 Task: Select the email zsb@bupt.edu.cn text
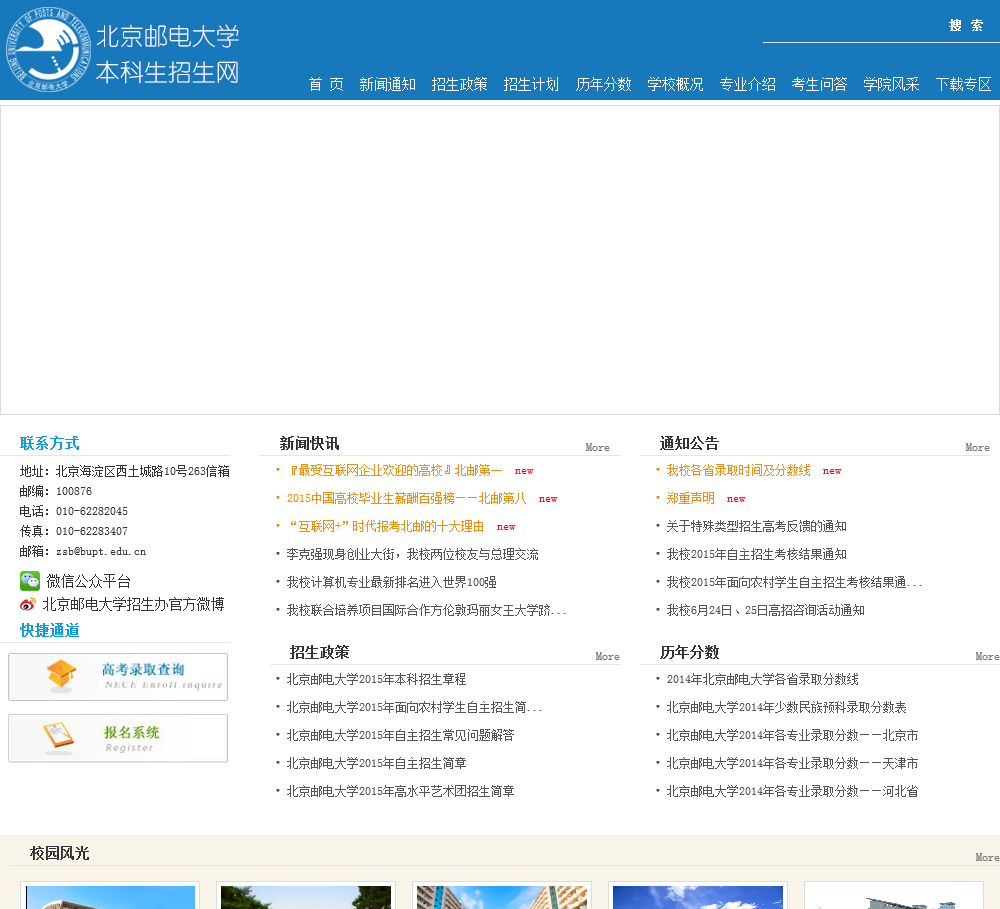(101, 552)
